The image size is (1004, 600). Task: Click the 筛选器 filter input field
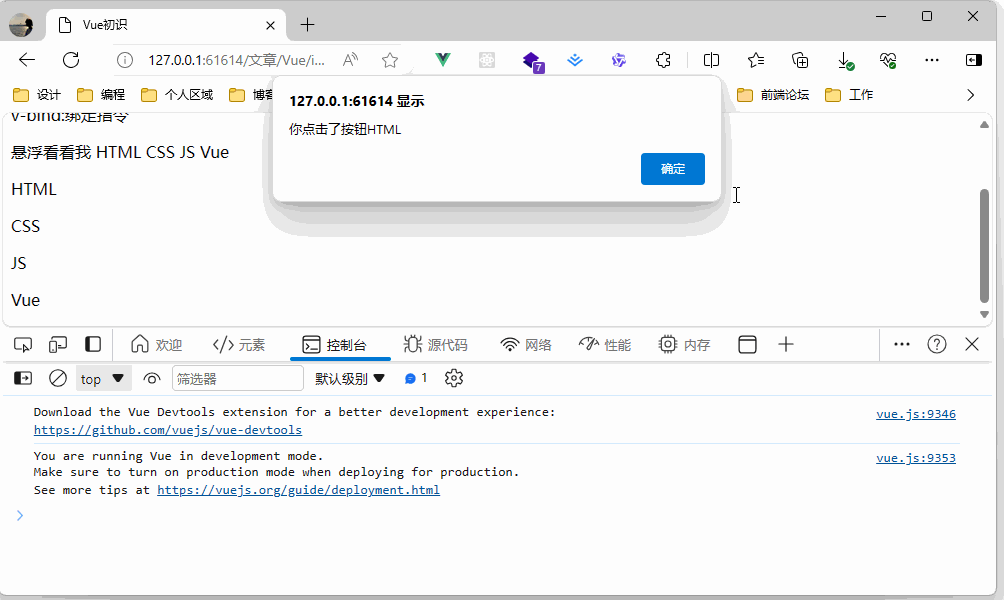(237, 378)
